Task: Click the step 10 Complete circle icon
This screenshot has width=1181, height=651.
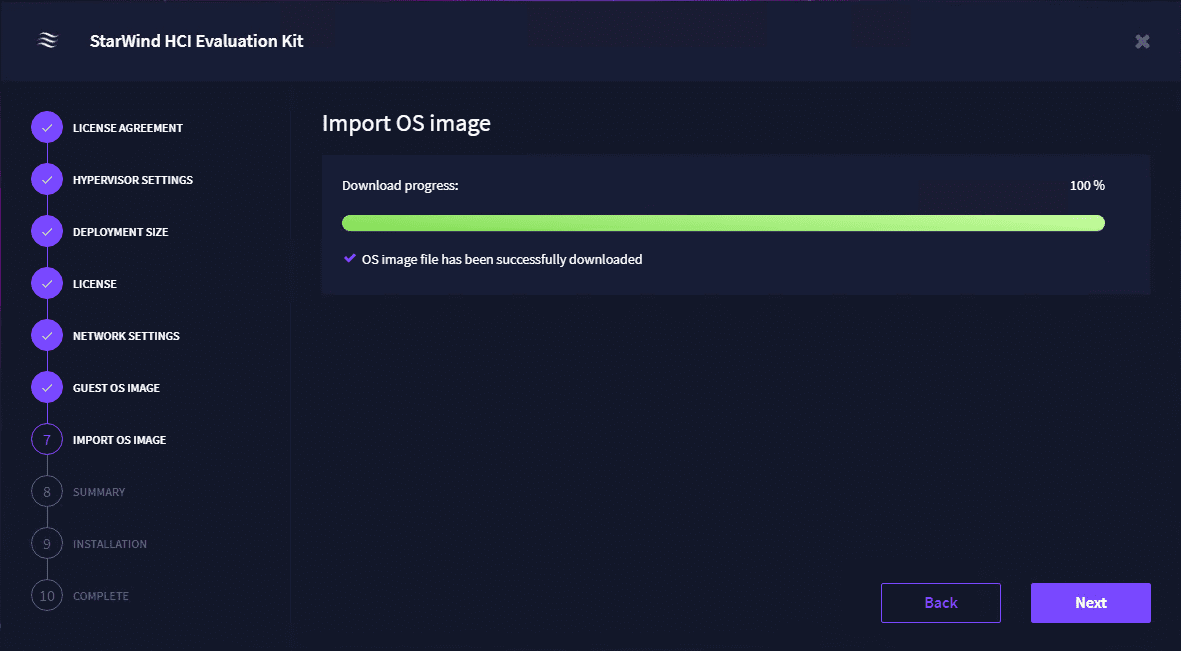Action: pyautogui.click(x=47, y=596)
